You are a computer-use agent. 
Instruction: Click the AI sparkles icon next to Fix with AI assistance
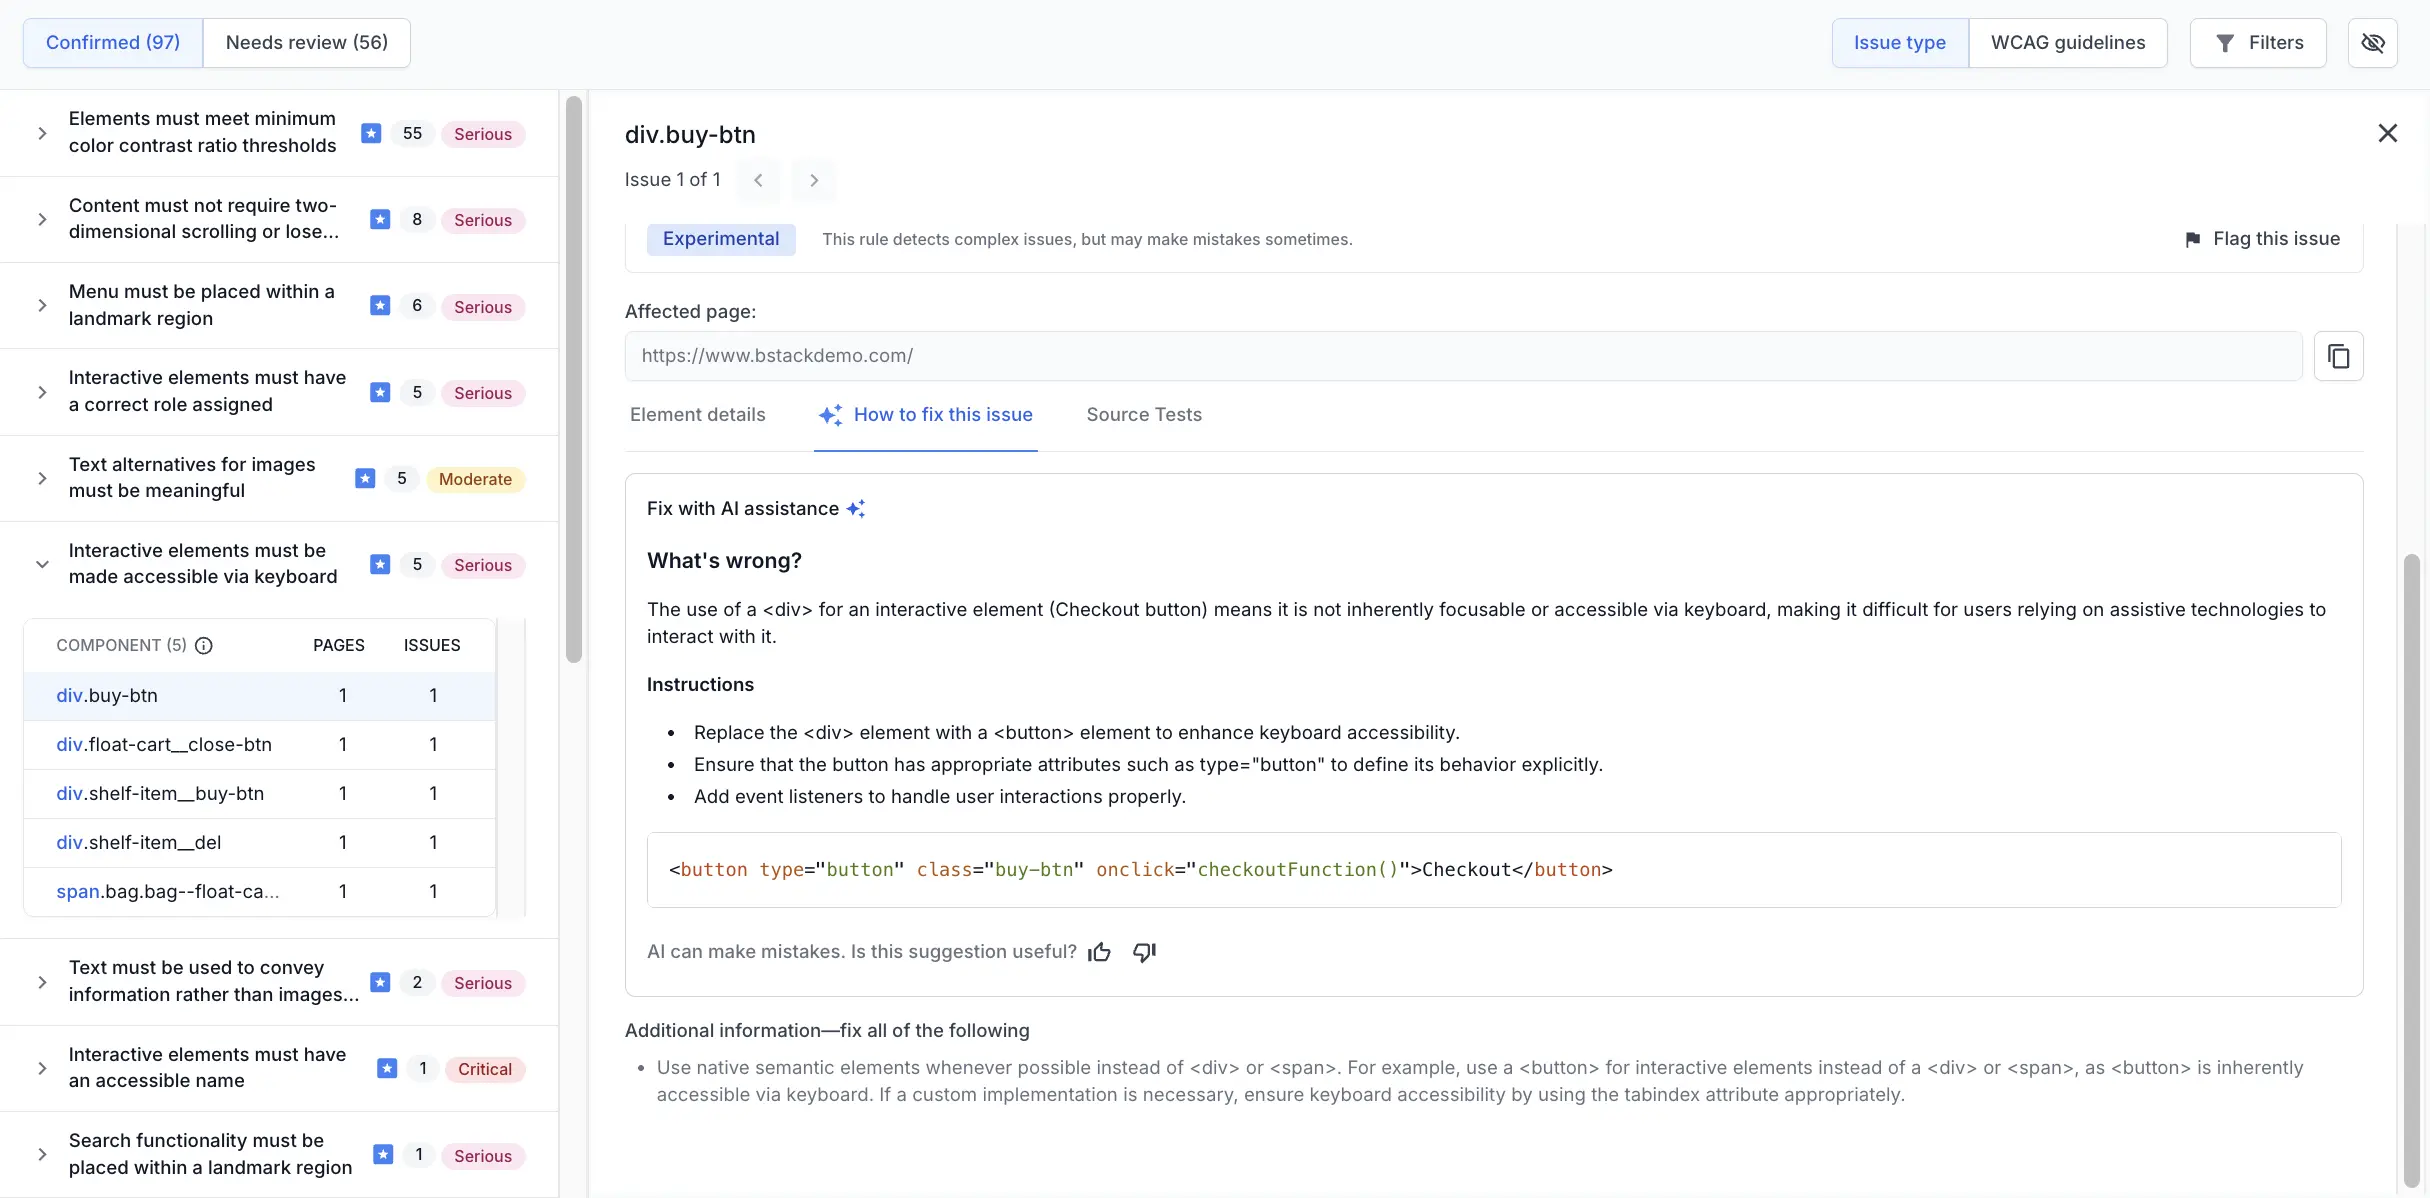[856, 508]
